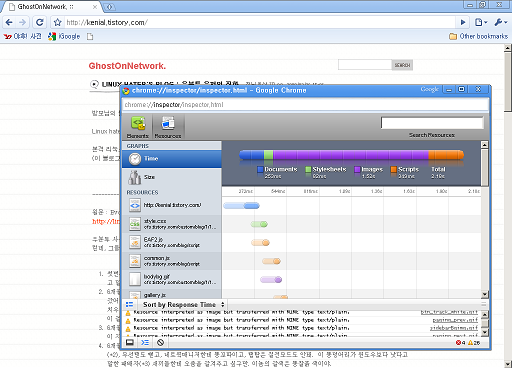Image resolution: width=512 pixels, height=368 pixels.
Task: Click the blog SEARCH button
Action: (402, 65)
